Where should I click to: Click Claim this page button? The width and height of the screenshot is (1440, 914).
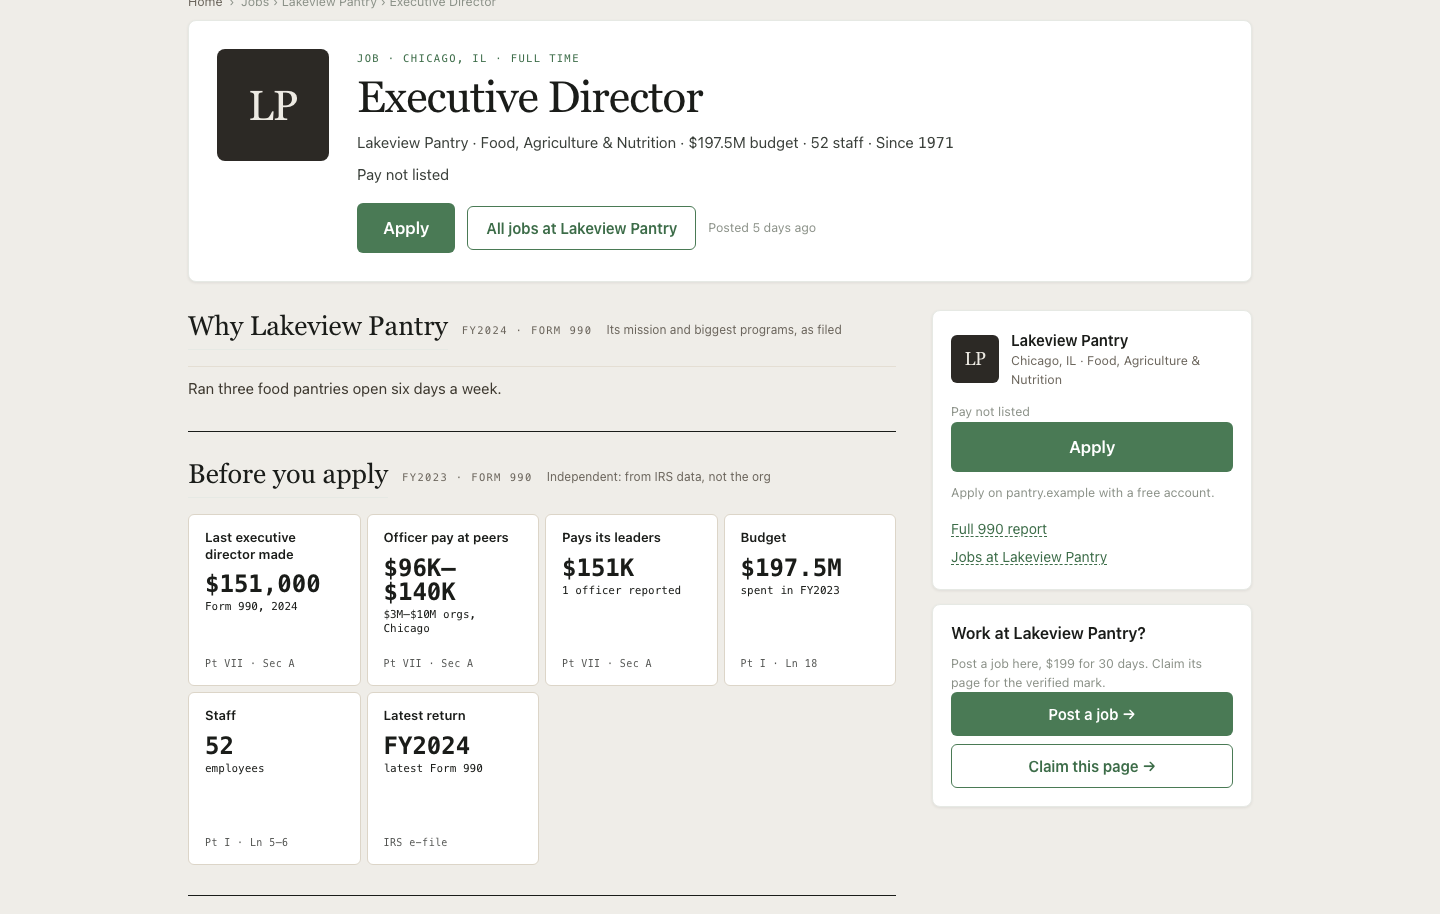pyautogui.click(x=1092, y=766)
